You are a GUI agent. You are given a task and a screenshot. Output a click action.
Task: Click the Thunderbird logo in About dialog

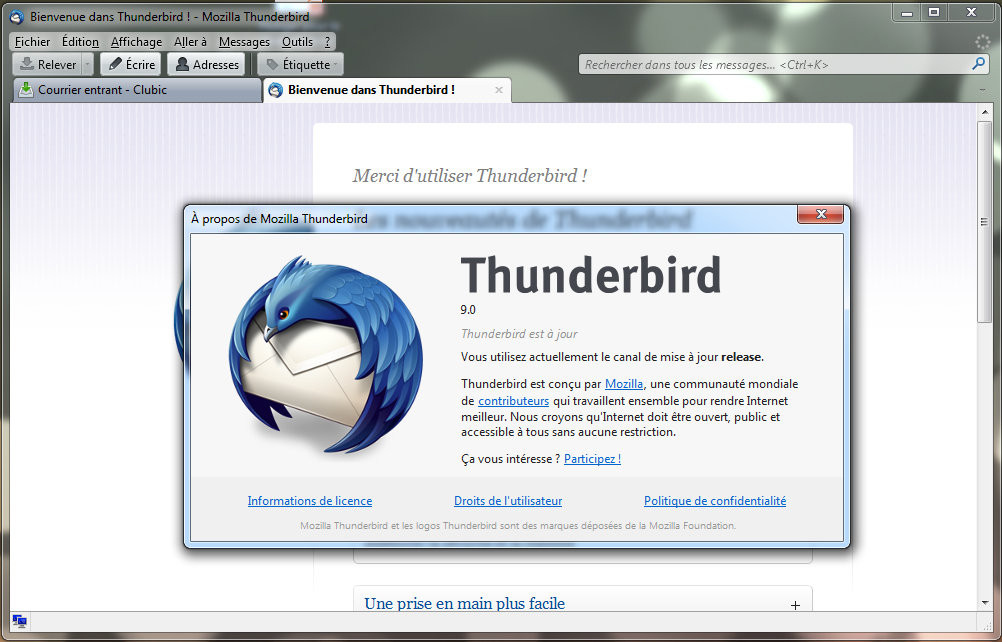pos(326,355)
